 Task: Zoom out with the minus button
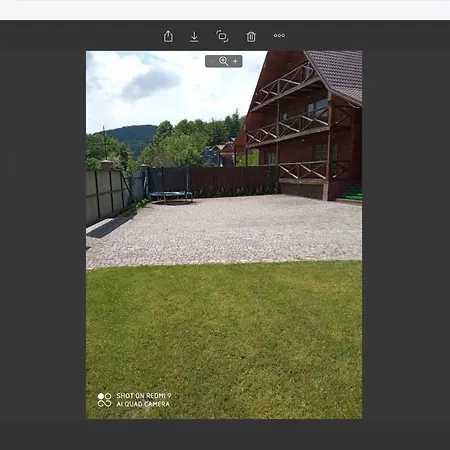[212, 61]
